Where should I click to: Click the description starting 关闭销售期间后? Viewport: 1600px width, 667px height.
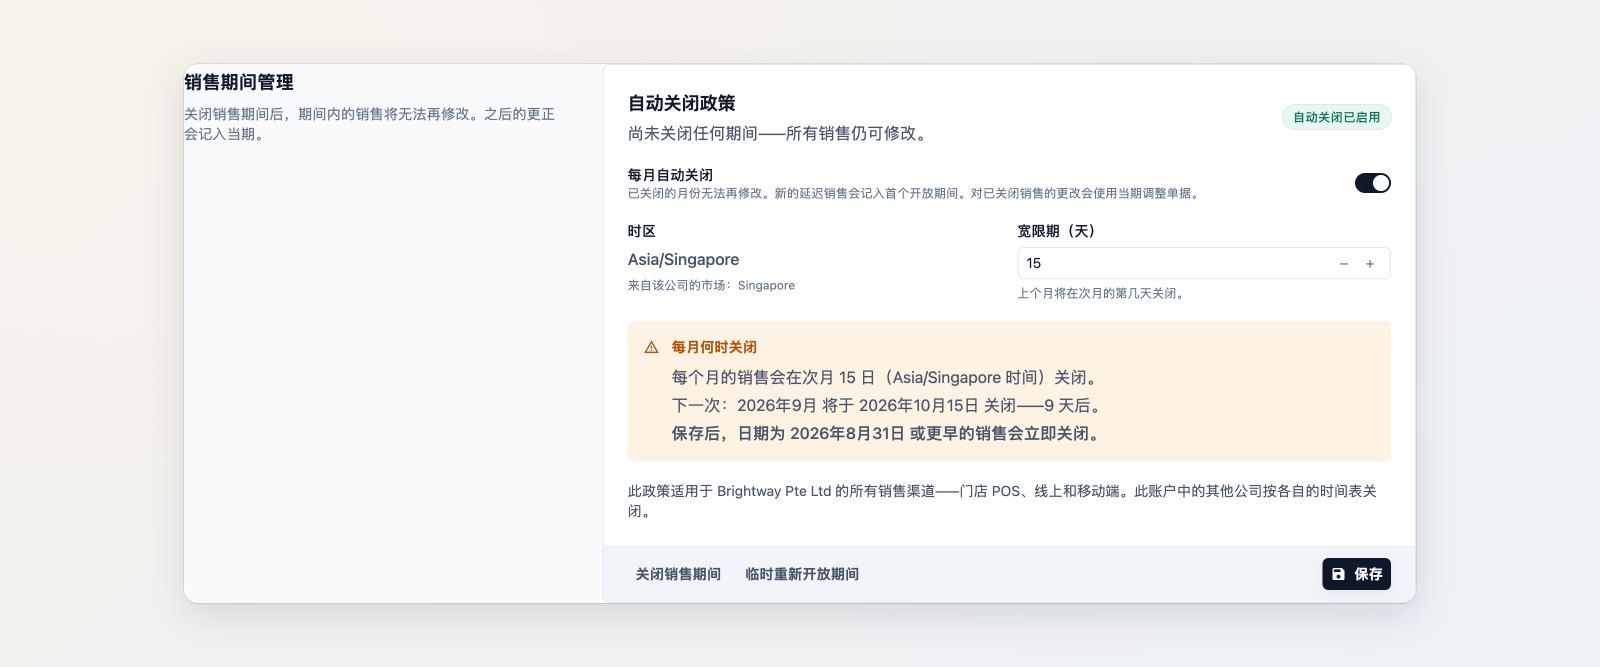pyautogui.click(x=370, y=124)
